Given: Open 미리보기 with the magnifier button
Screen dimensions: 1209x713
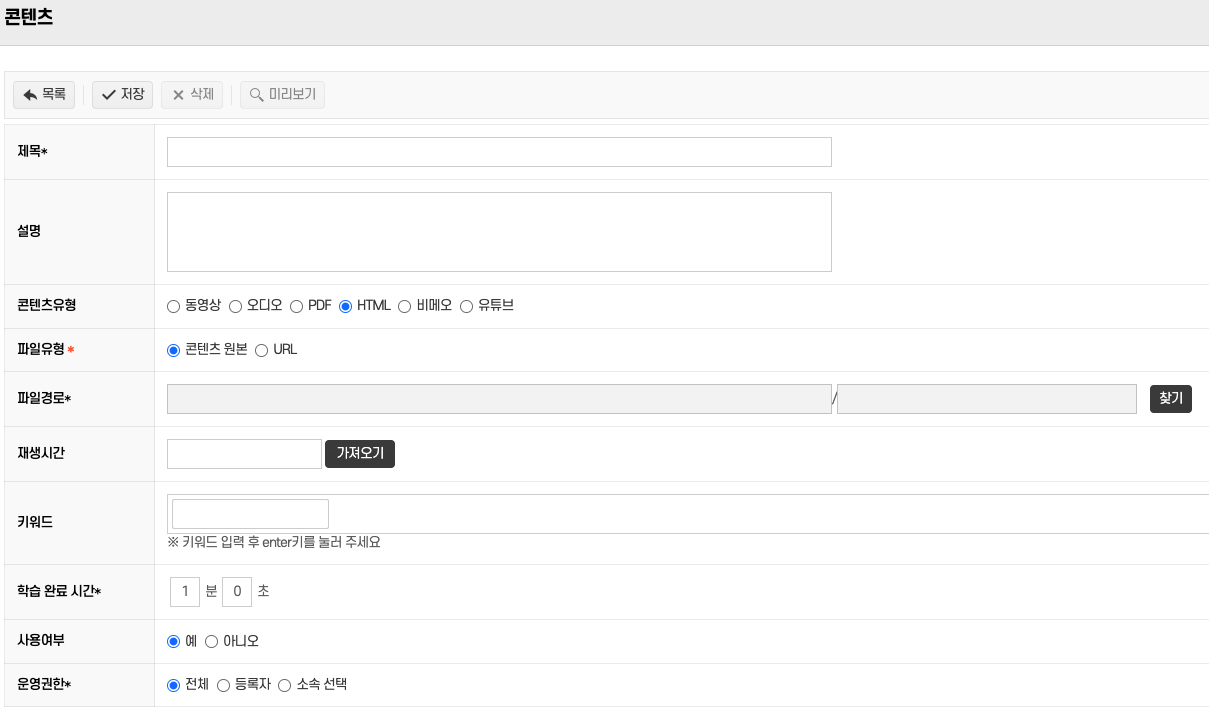Looking at the screenshot, I should pos(282,95).
